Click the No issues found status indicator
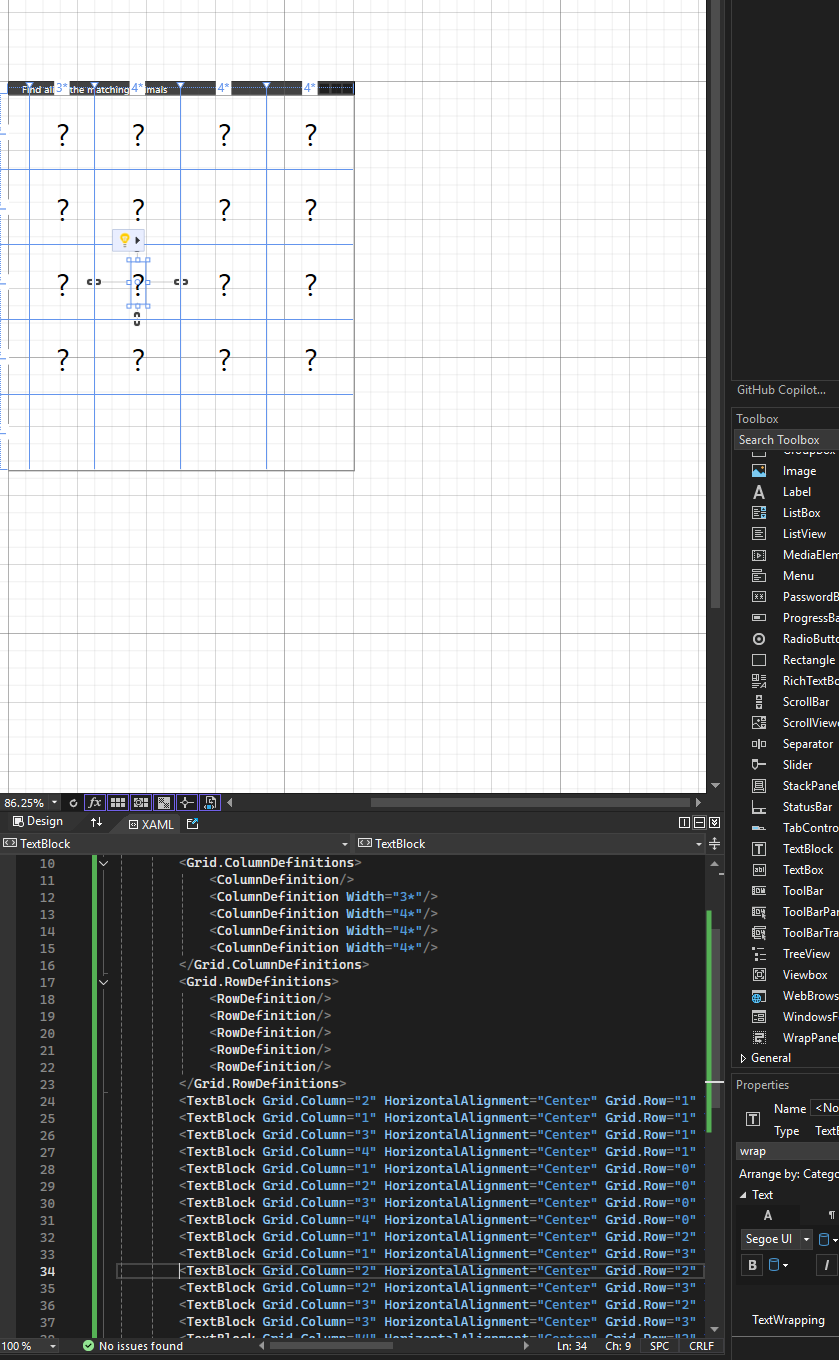The width and height of the screenshot is (839, 1360). 133,1346
